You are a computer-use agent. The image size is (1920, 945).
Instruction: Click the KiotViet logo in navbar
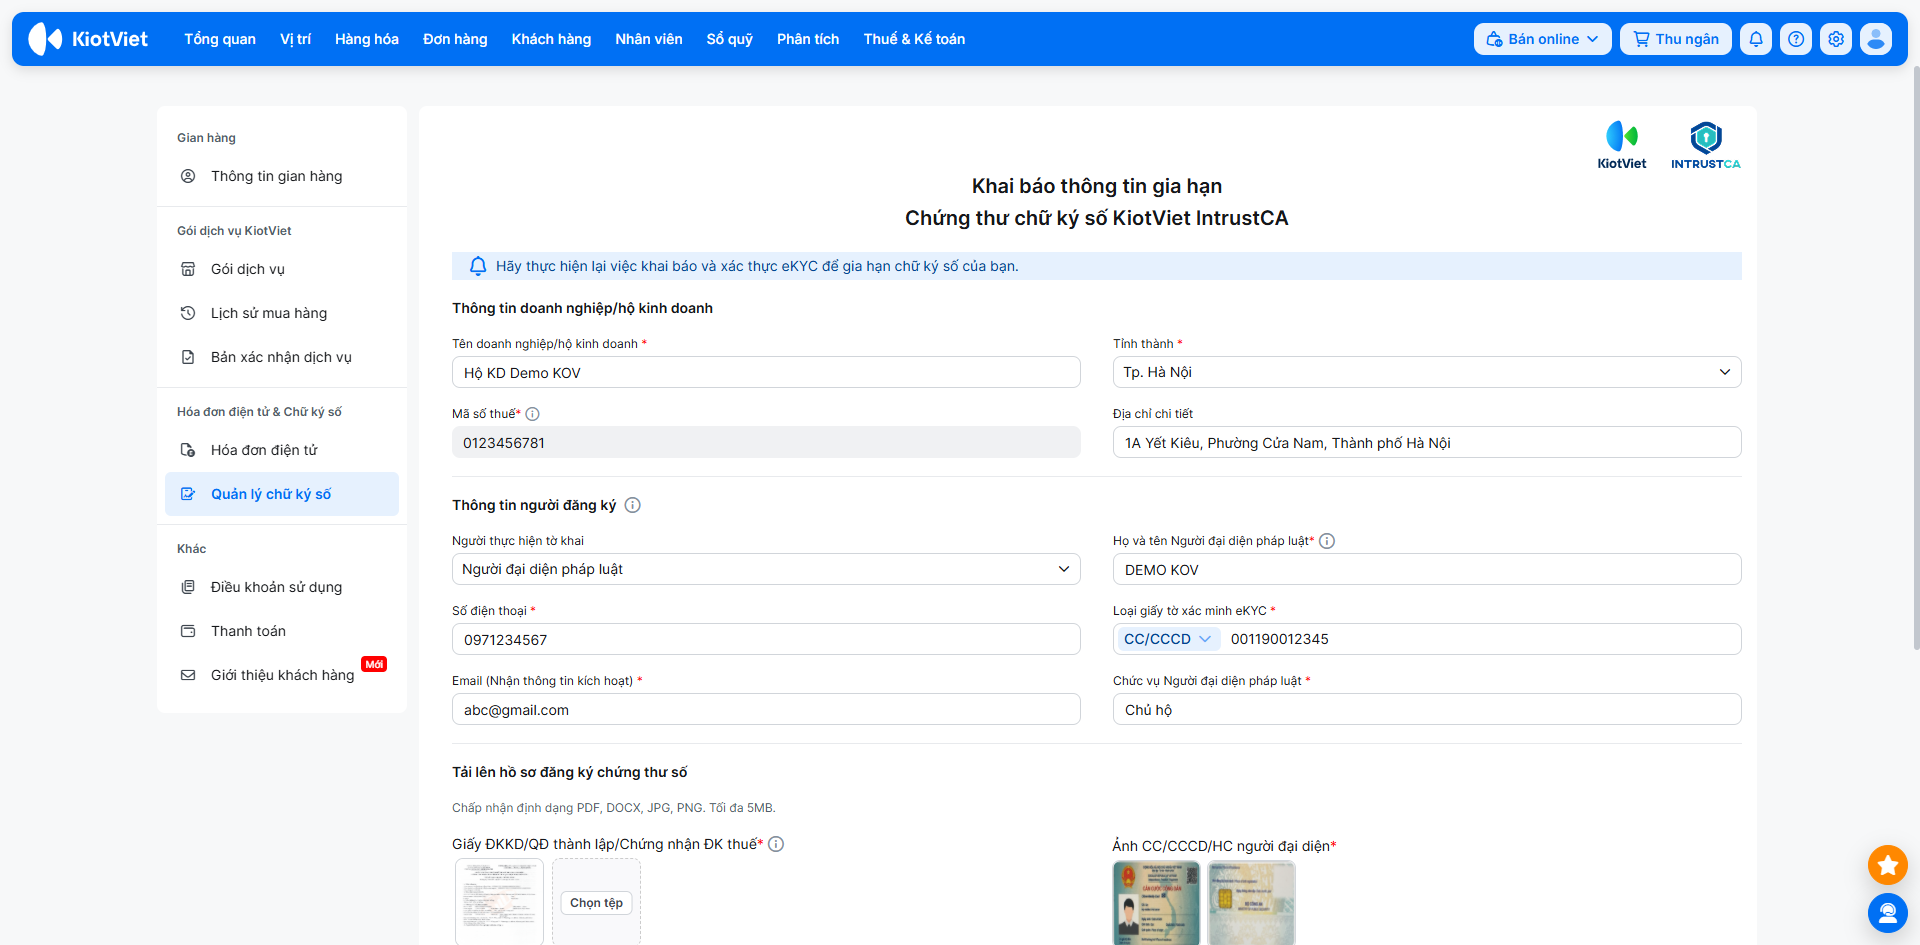(88, 39)
